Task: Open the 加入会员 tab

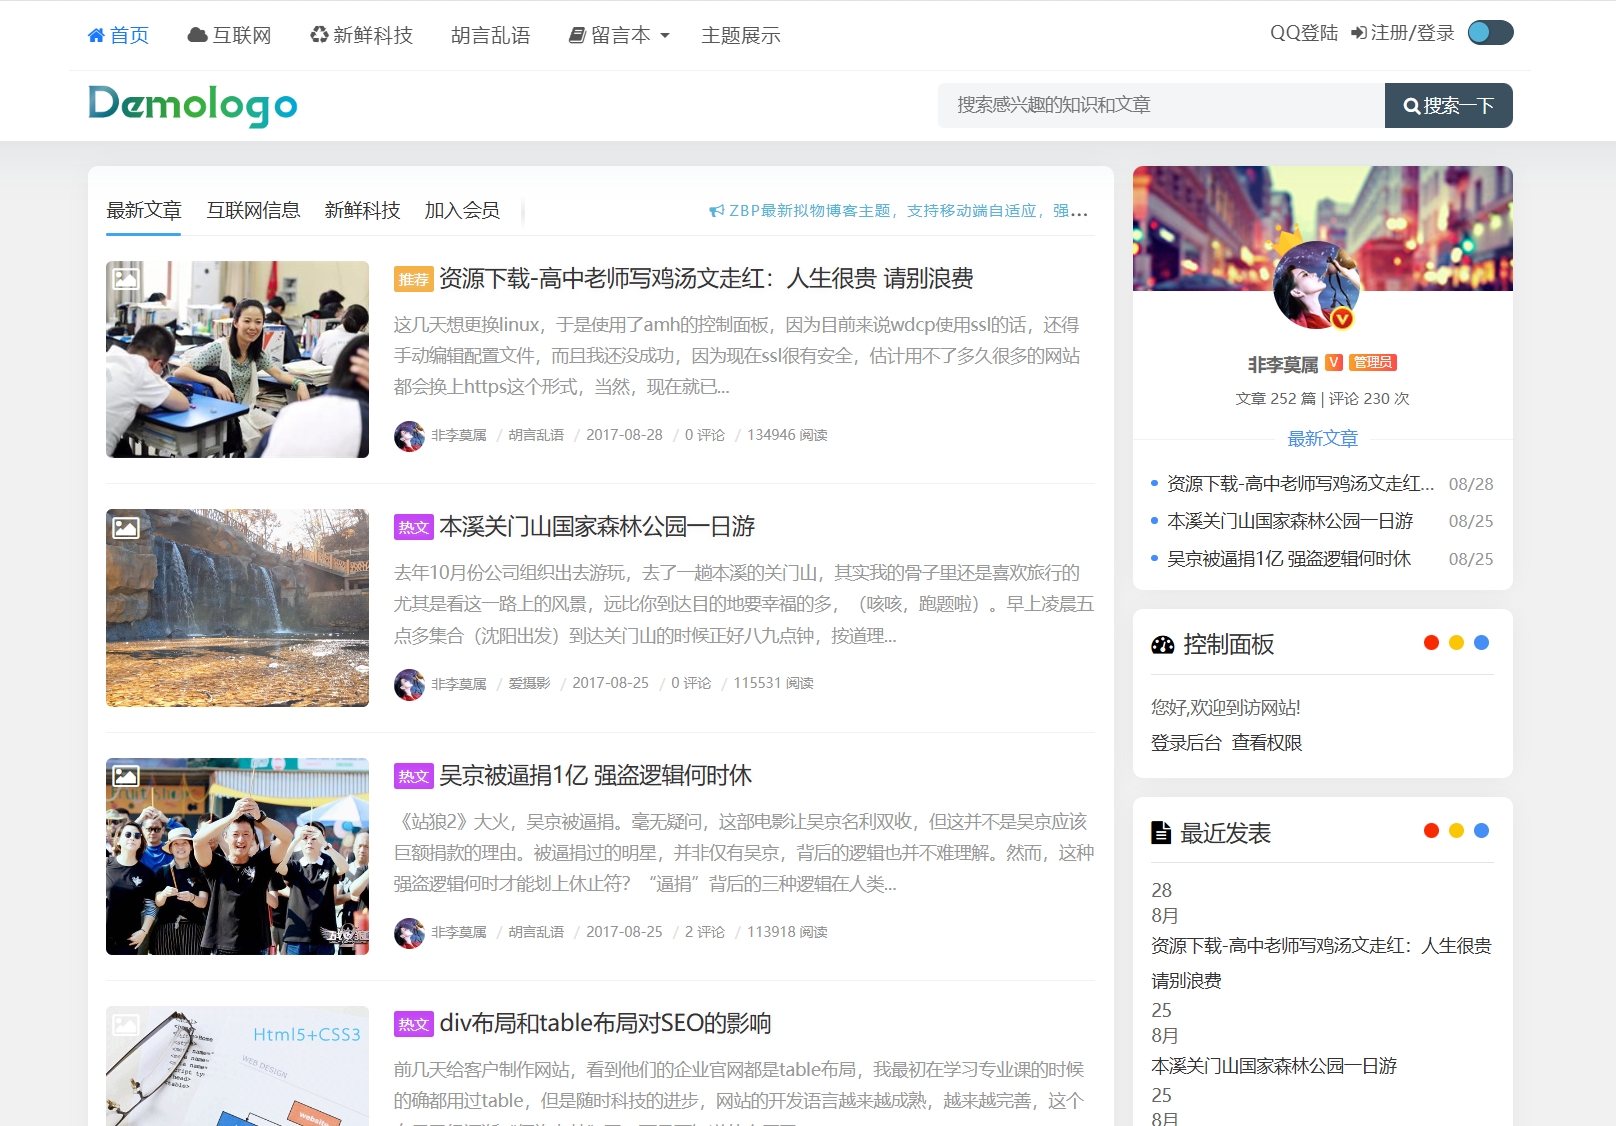Action: tap(462, 210)
